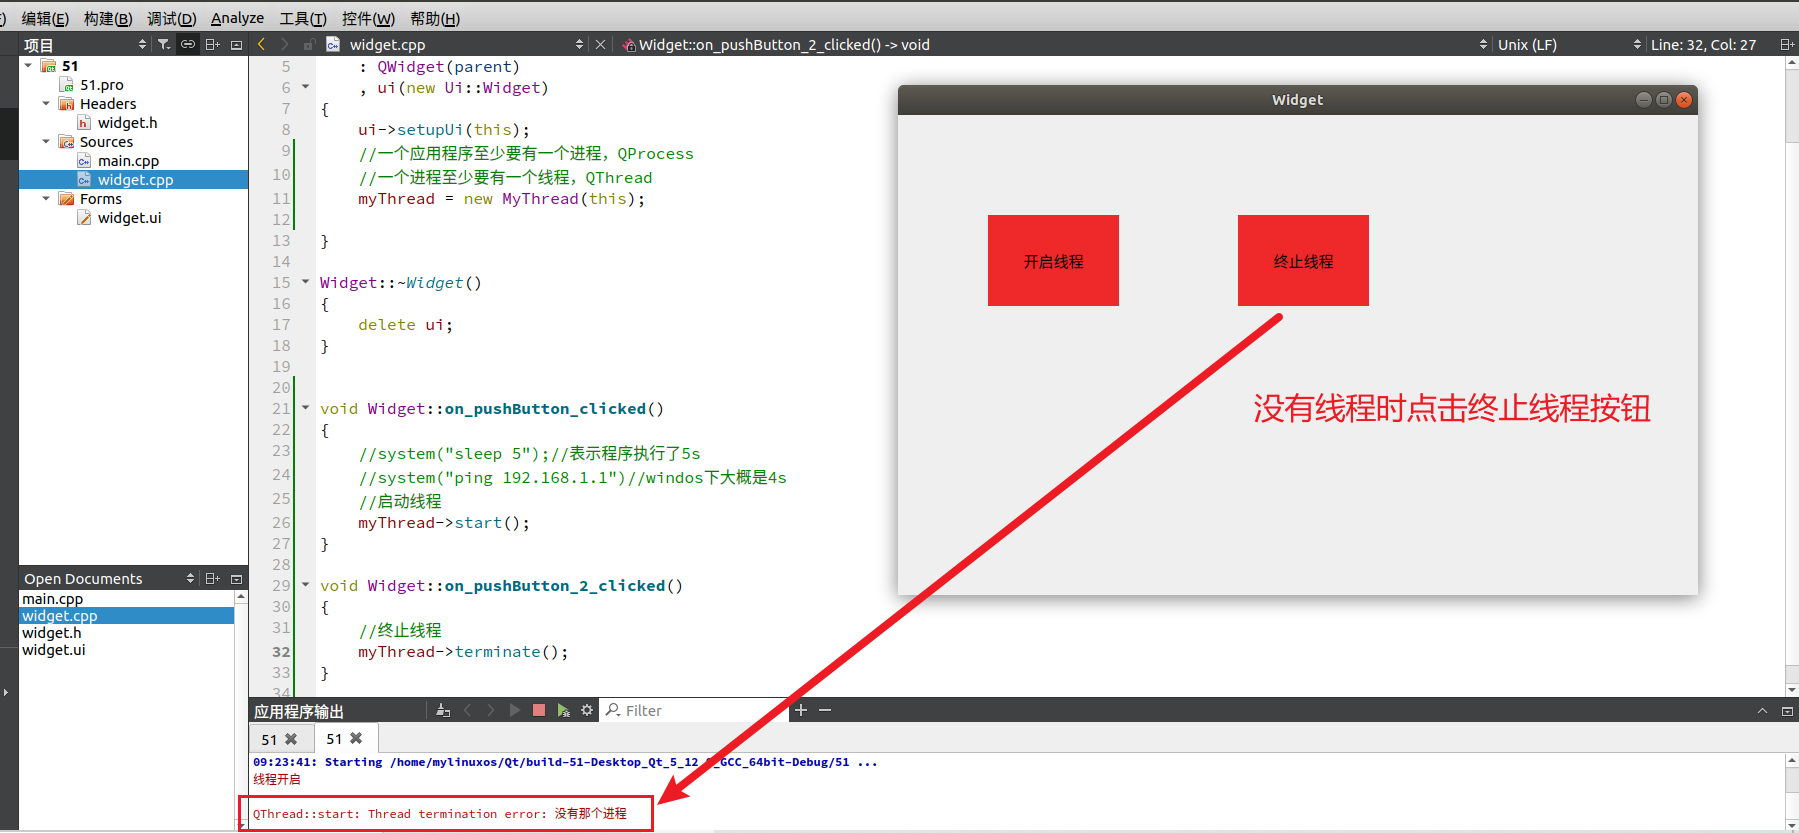The width and height of the screenshot is (1799, 833).
Task: Close the 项目 side panel via header icon
Action: click(x=236, y=44)
